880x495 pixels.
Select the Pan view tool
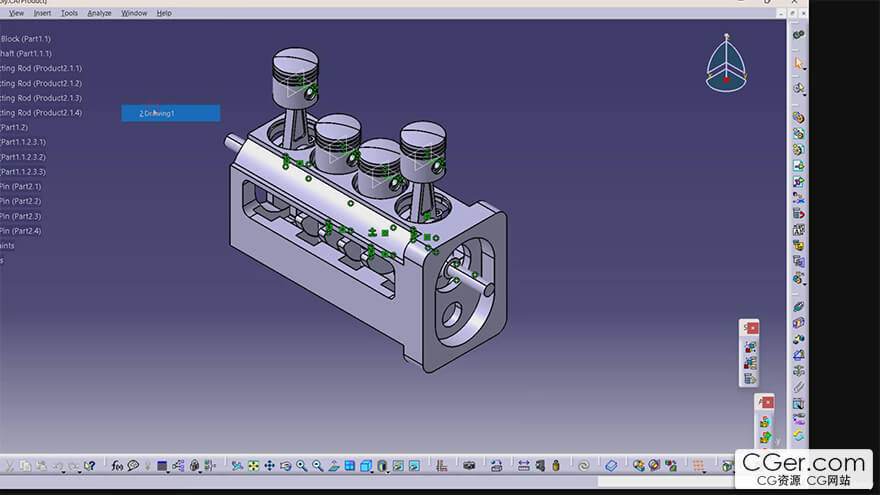[270, 466]
